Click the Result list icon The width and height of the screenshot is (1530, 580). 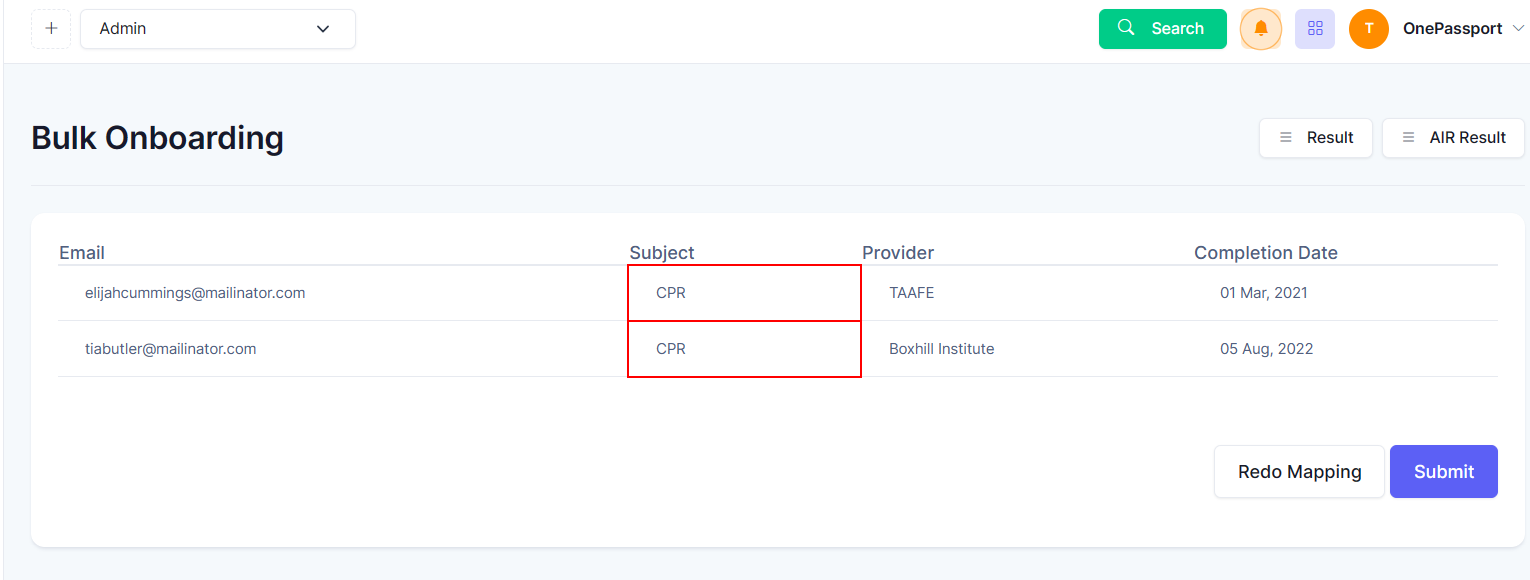(1286, 138)
